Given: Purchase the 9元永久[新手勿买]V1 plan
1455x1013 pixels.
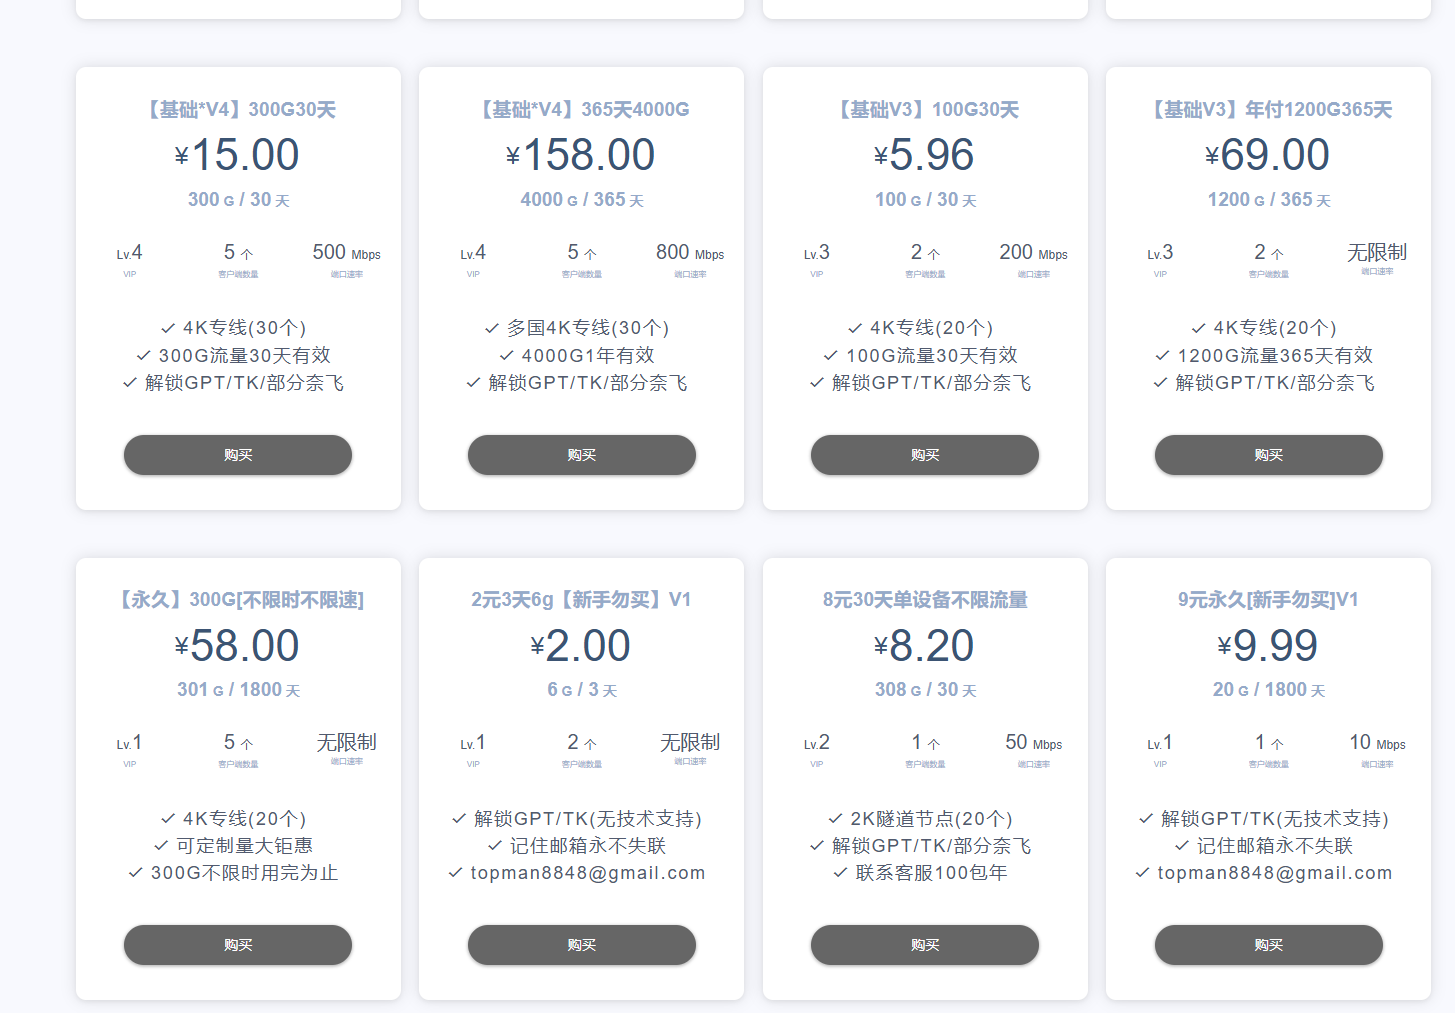Looking at the screenshot, I should point(1268,945).
